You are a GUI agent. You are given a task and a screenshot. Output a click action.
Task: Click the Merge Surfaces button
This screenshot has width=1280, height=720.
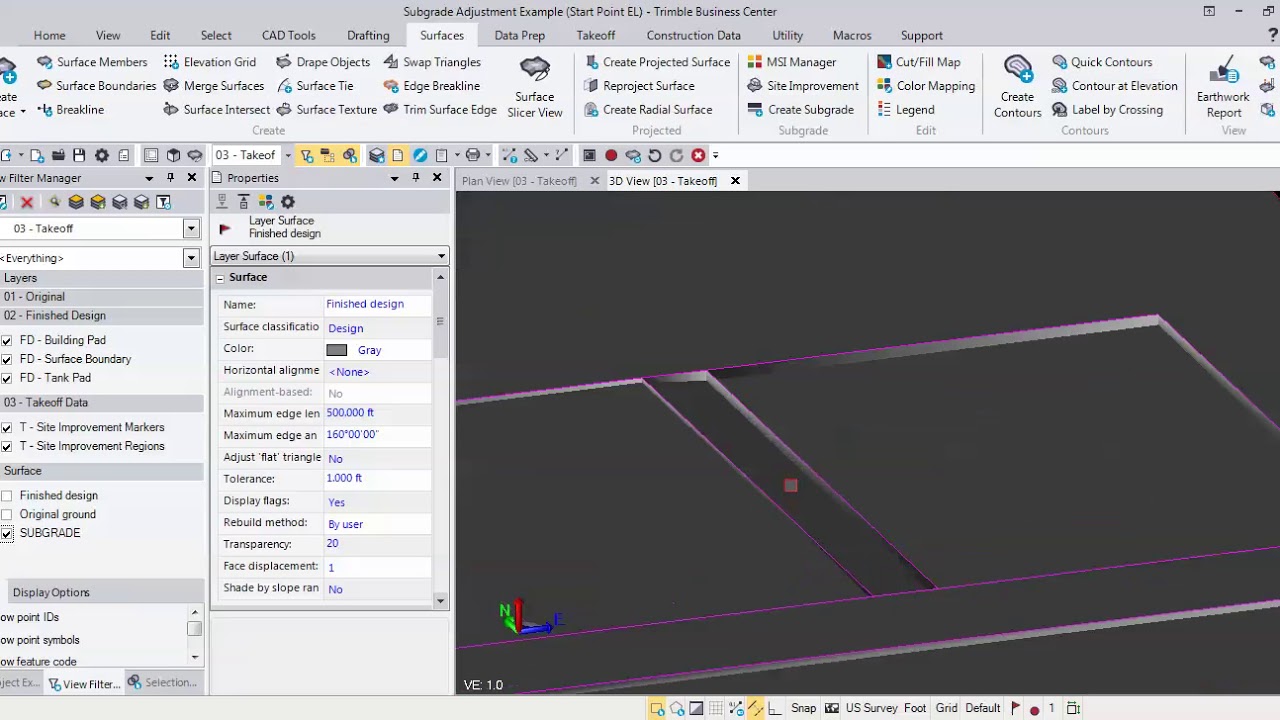coord(213,86)
